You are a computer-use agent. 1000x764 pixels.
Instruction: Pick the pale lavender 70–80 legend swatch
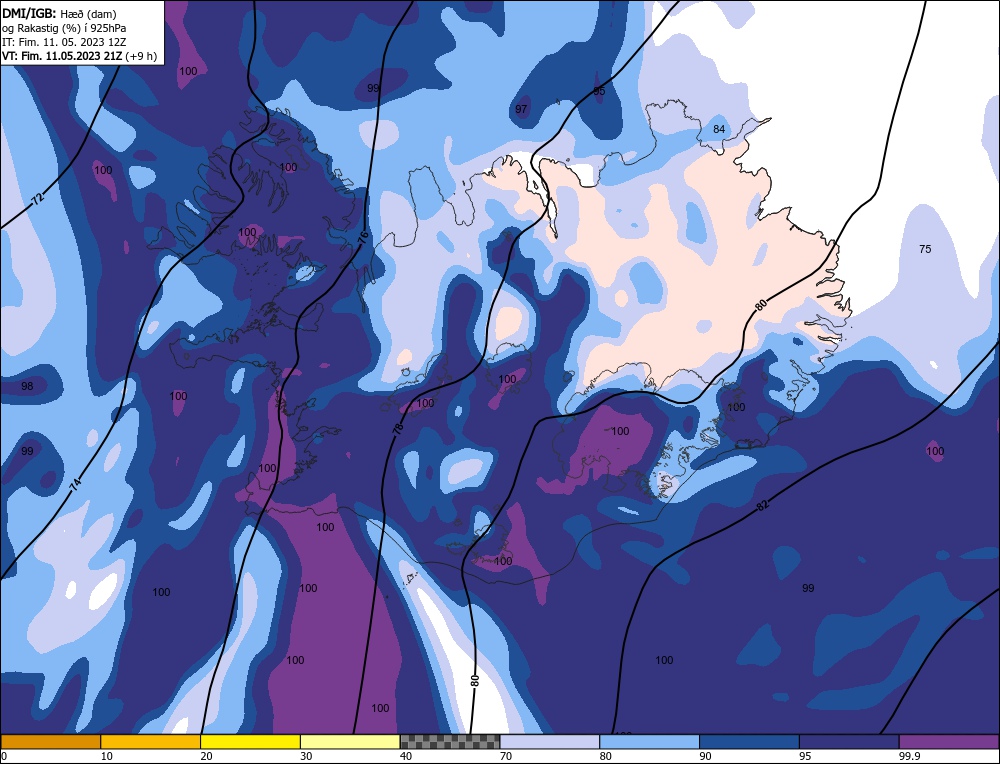click(550, 741)
